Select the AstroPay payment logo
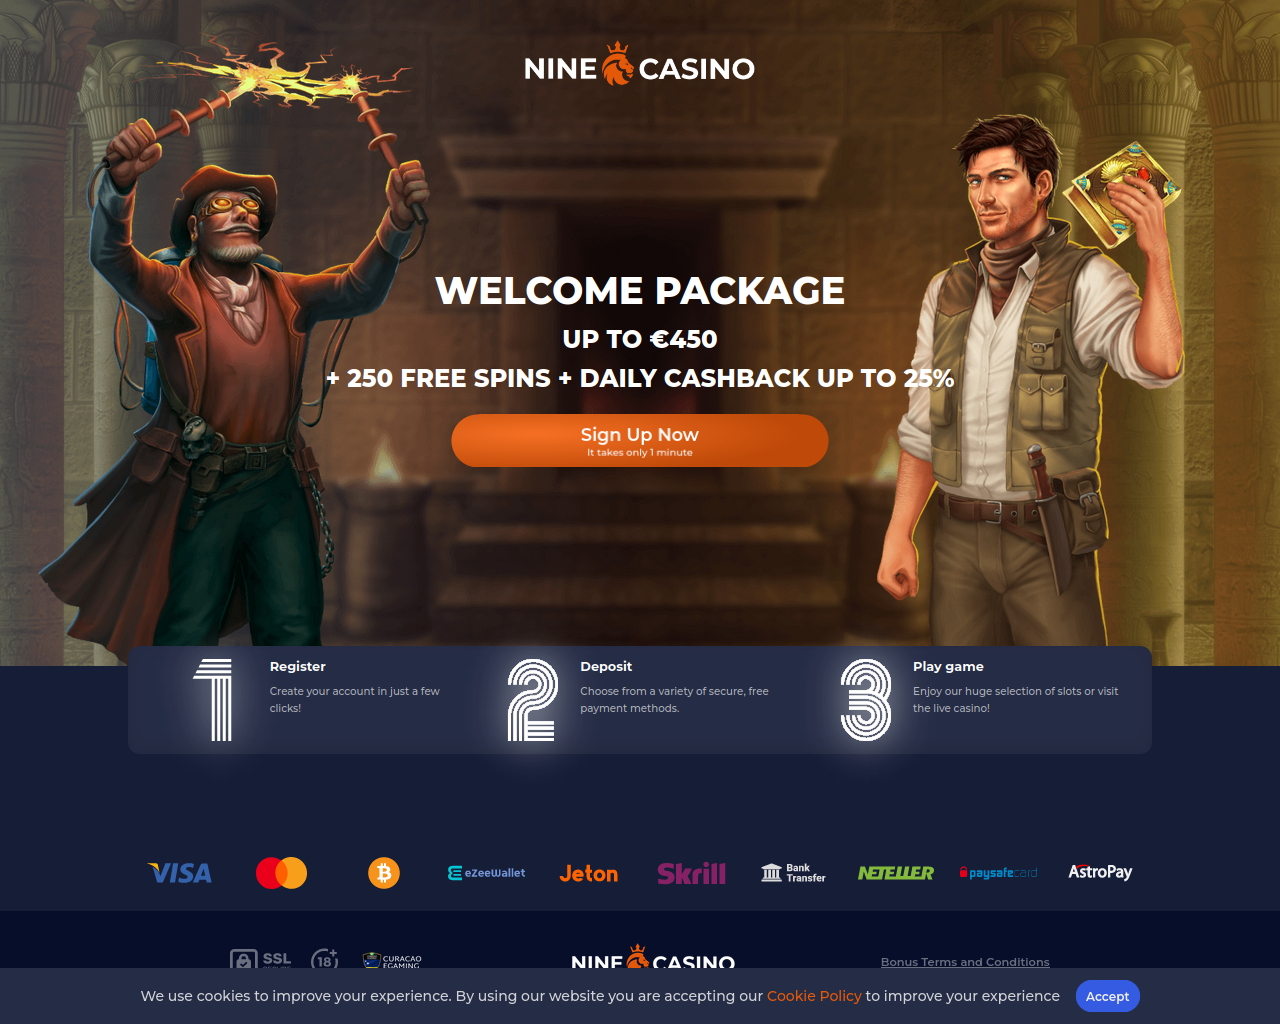The width and height of the screenshot is (1280, 1024). 1100,872
